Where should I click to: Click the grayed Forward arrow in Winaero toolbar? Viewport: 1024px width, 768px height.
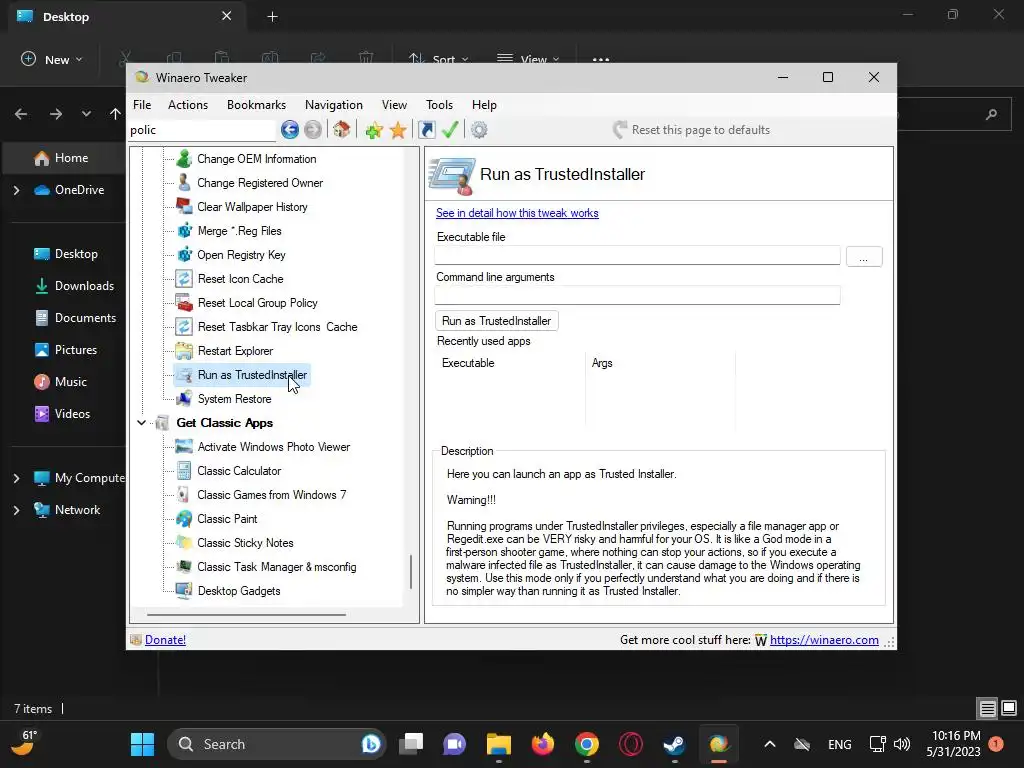[313, 130]
